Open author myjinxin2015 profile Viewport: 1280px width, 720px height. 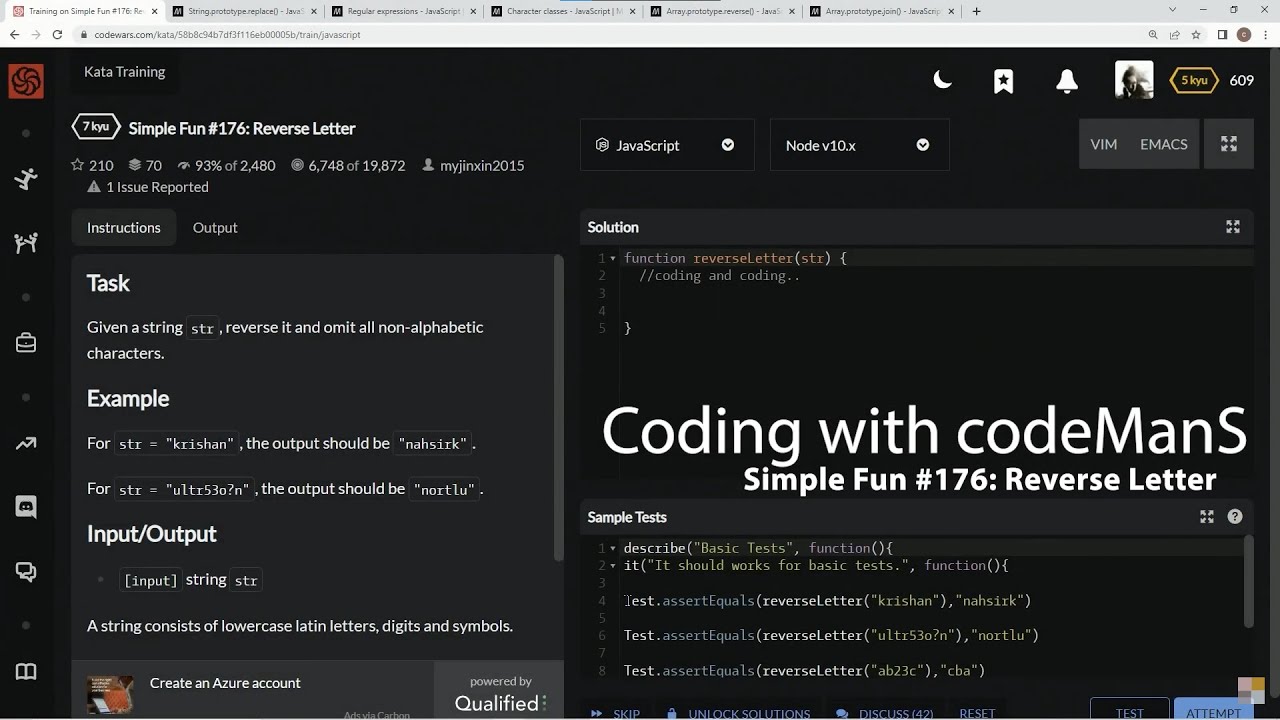pyautogui.click(x=473, y=165)
